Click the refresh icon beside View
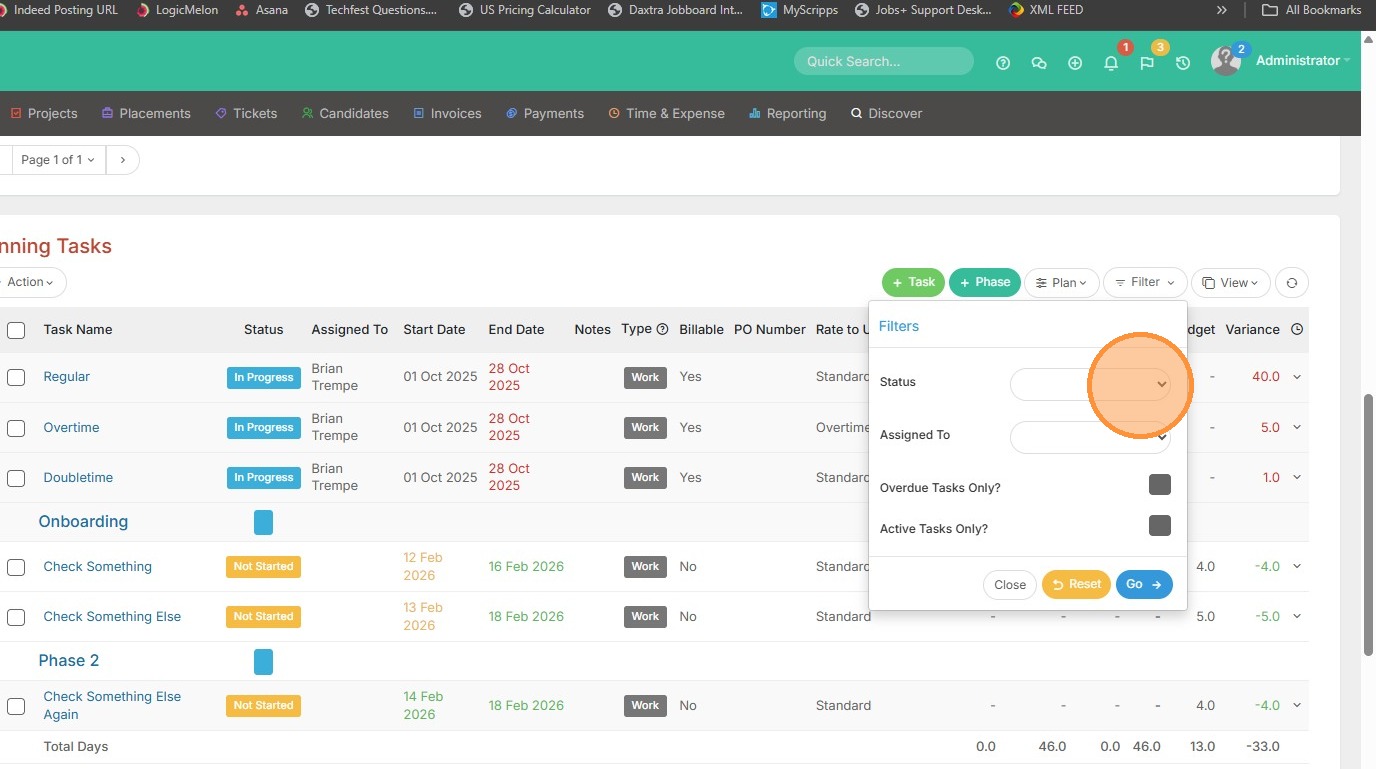This screenshot has height=769, width=1376. (1292, 283)
